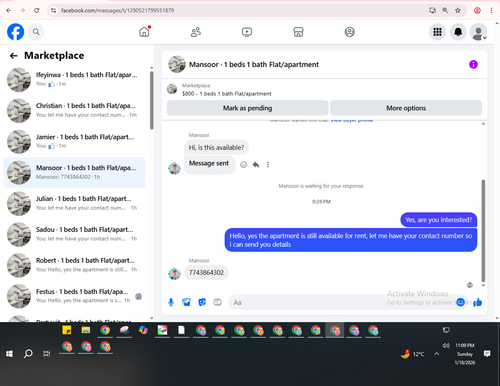Attach a photo with the image icon
This screenshot has height=386, width=500.
tap(186, 302)
